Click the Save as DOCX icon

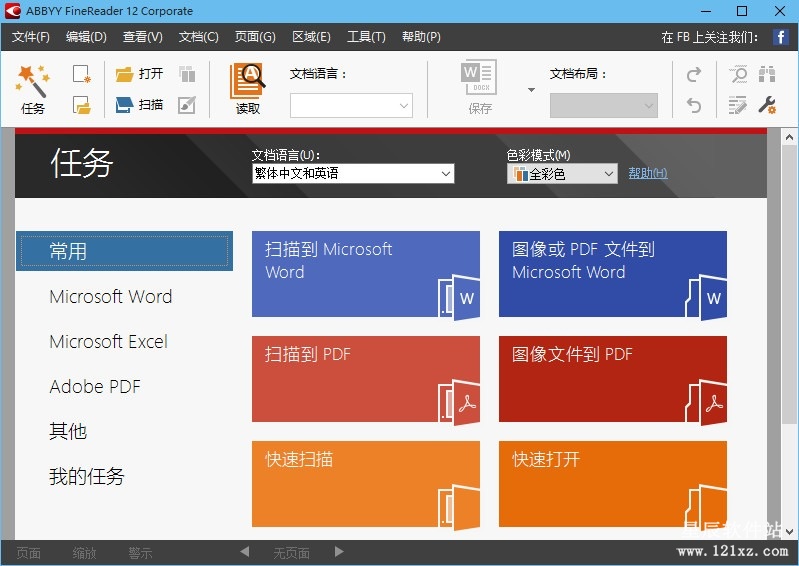click(x=479, y=77)
